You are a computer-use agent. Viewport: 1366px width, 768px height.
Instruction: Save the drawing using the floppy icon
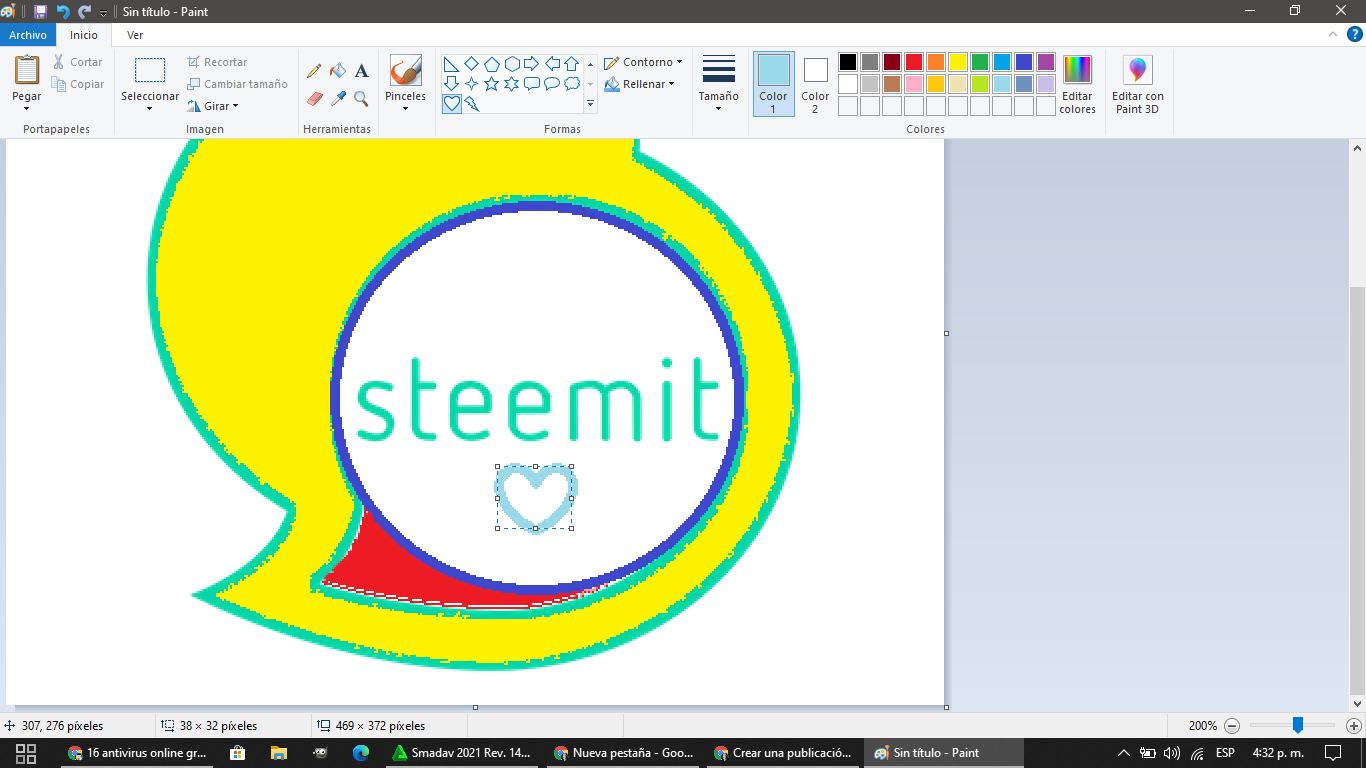click(x=40, y=11)
